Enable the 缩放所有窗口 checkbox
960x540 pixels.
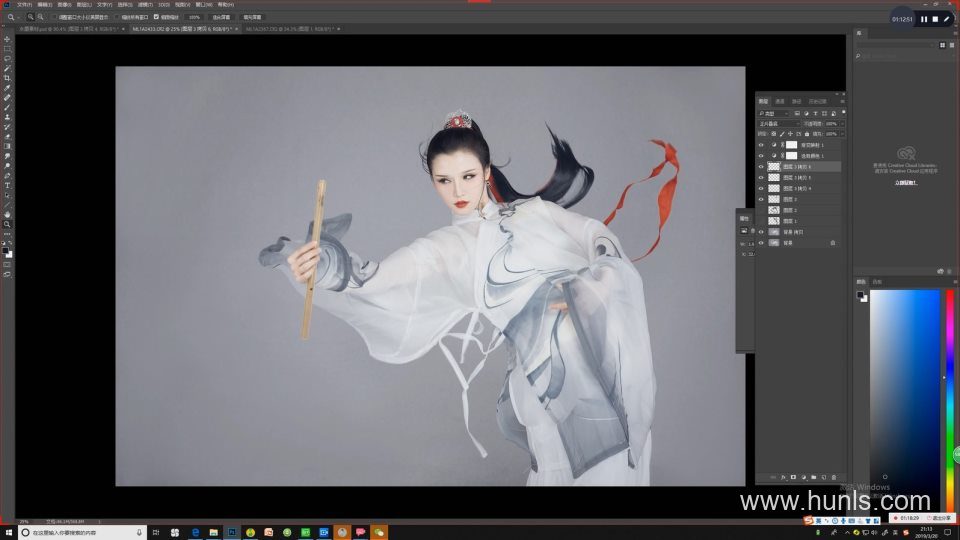[117, 17]
